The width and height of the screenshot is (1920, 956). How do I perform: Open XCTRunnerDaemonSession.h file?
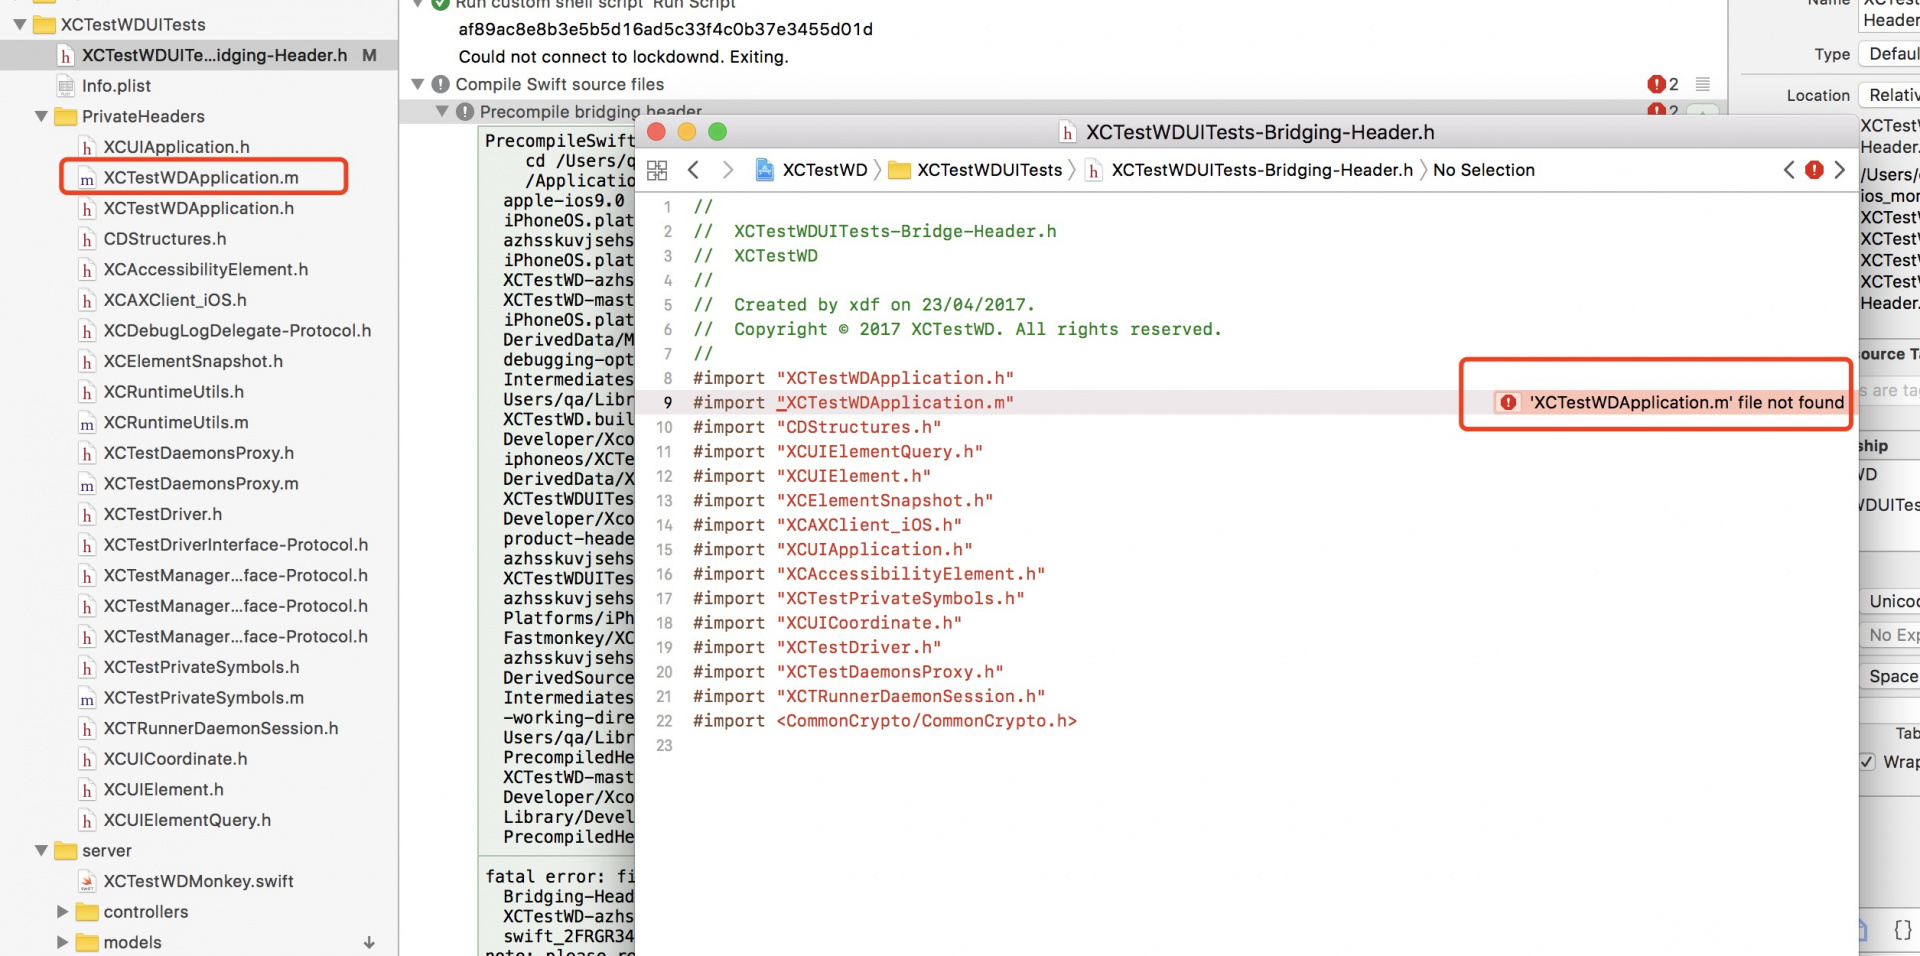(220, 728)
